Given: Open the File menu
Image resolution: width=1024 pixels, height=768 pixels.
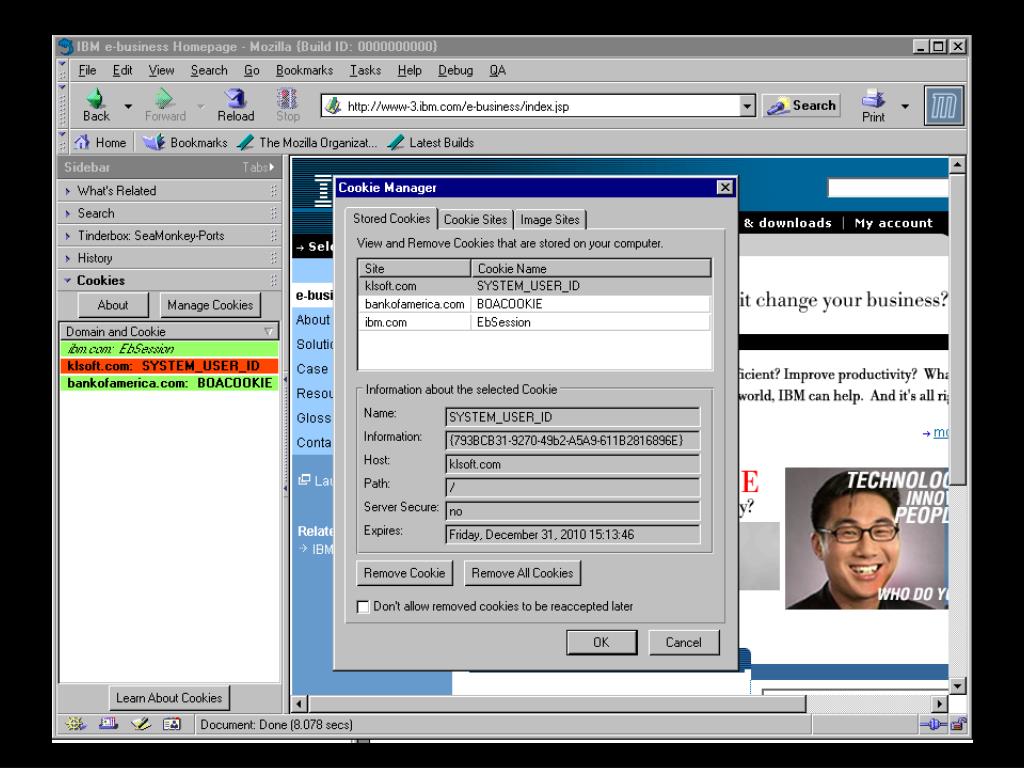Looking at the screenshot, I should 87,71.
